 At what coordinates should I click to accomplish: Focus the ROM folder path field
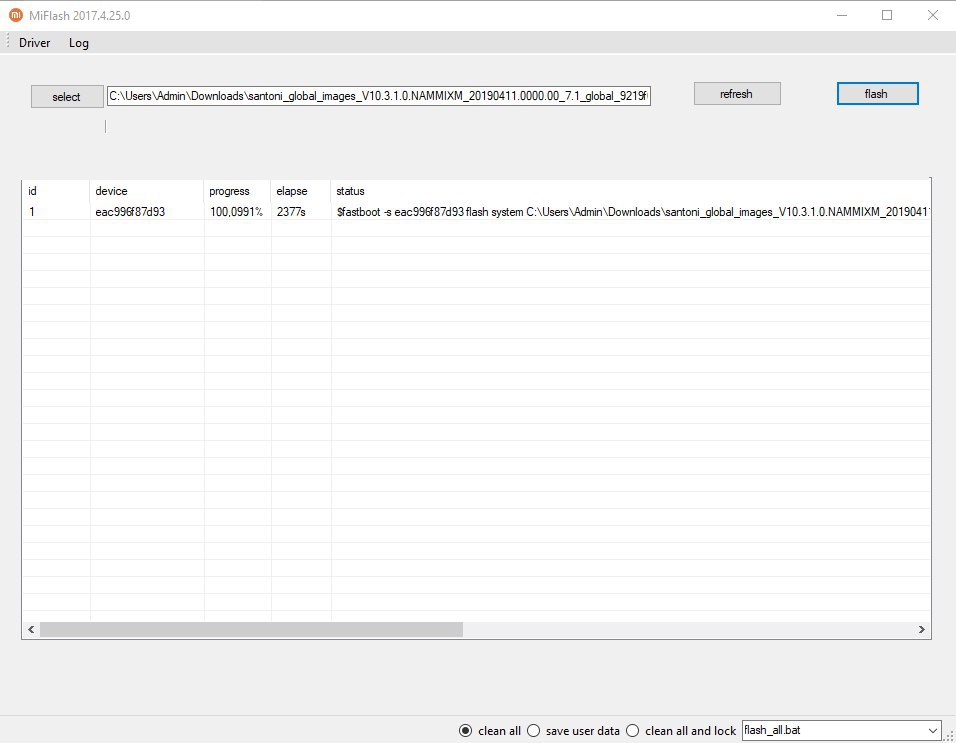(379, 96)
